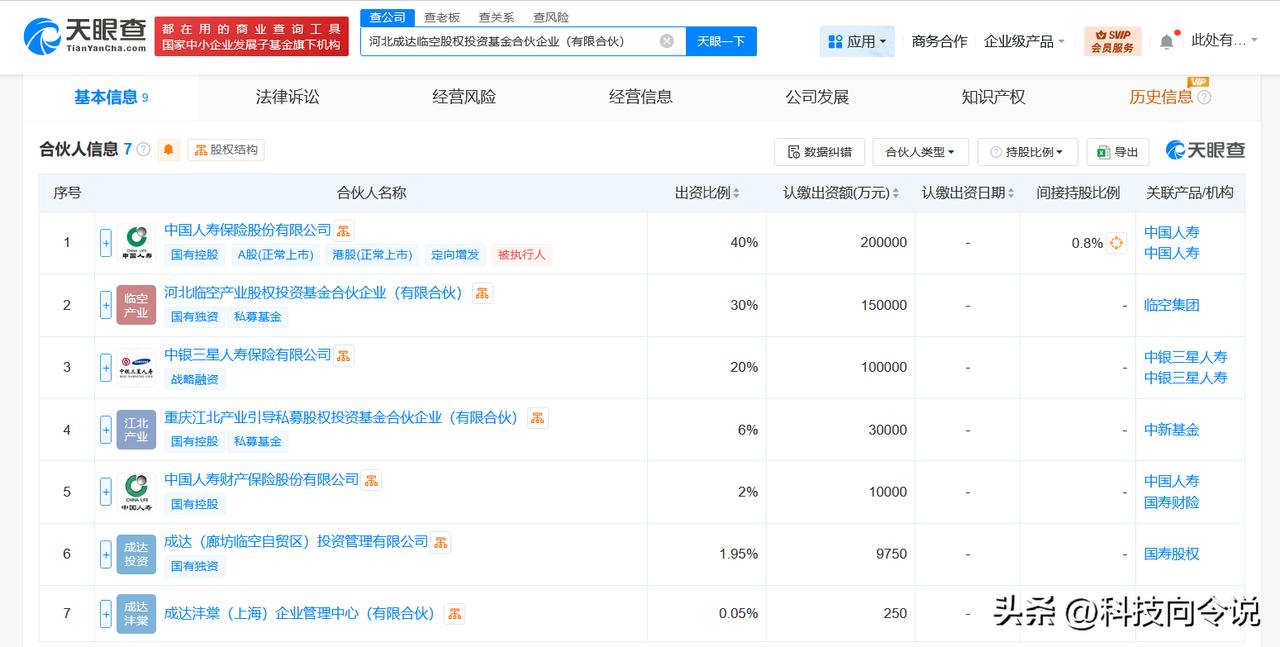1280x647 pixels.
Task: Click the China Life logo in row 1
Action: tap(136, 243)
